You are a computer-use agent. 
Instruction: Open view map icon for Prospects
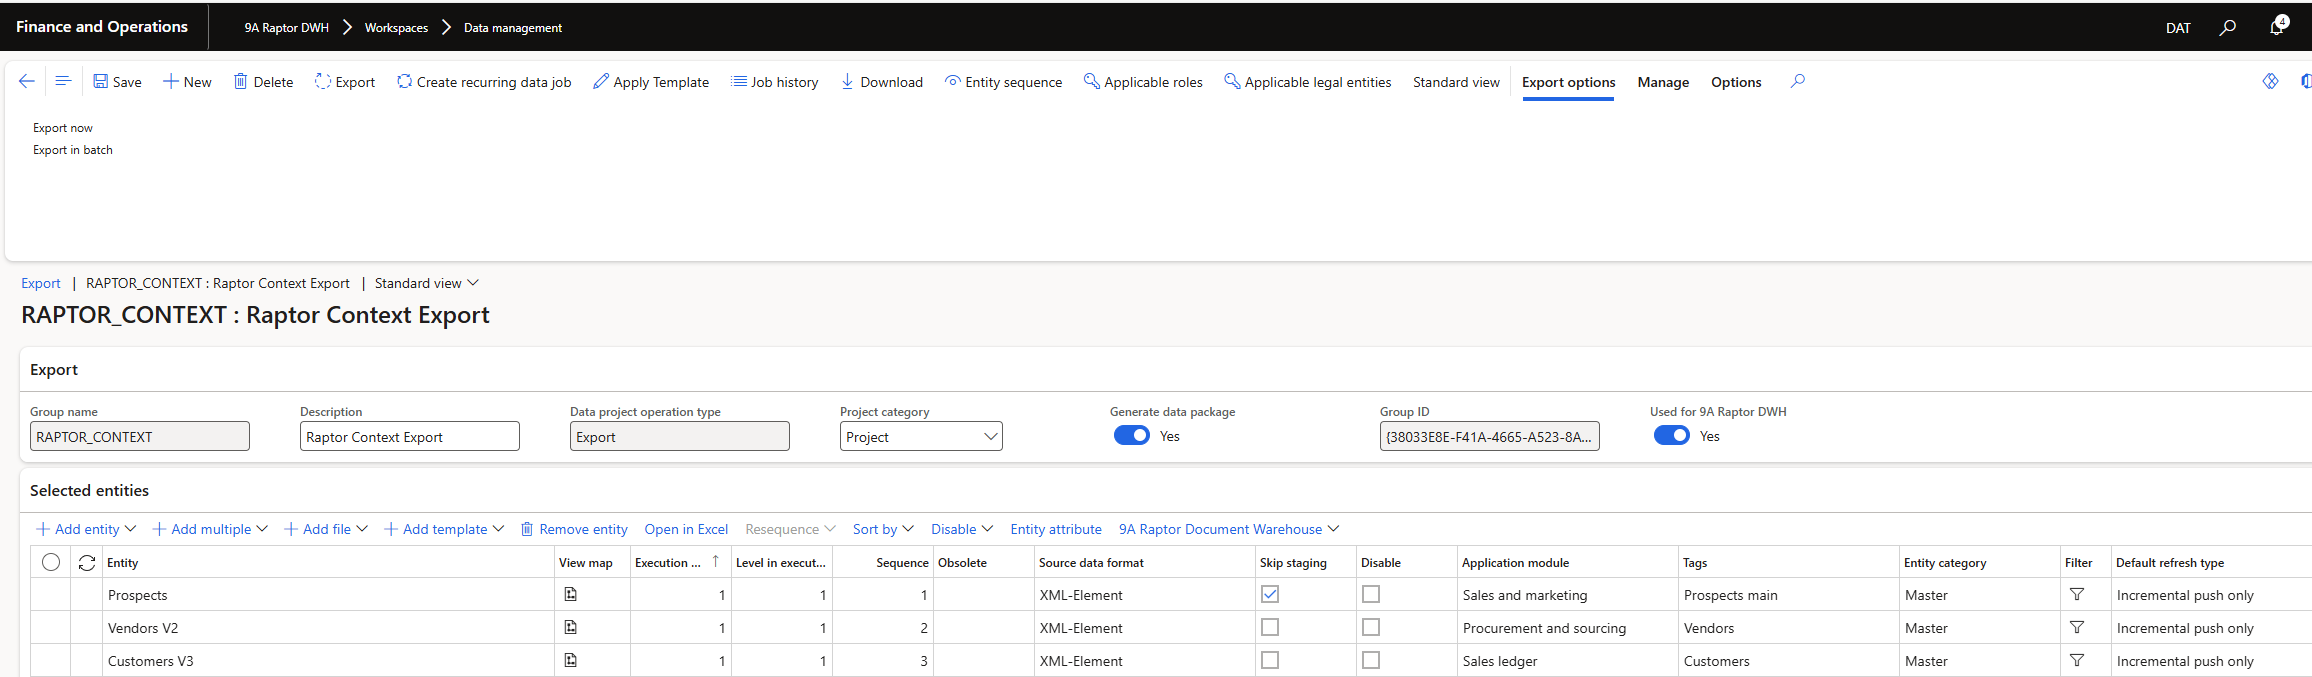(570, 594)
